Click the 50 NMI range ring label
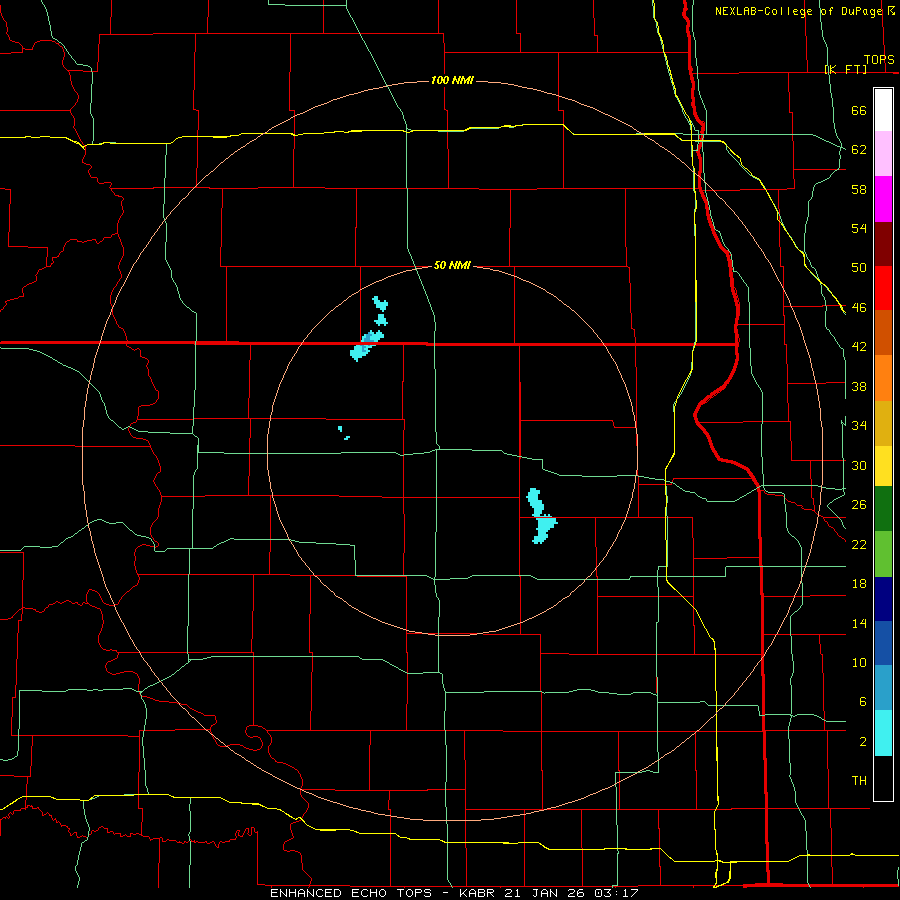The image size is (900, 900). [452, 265]
